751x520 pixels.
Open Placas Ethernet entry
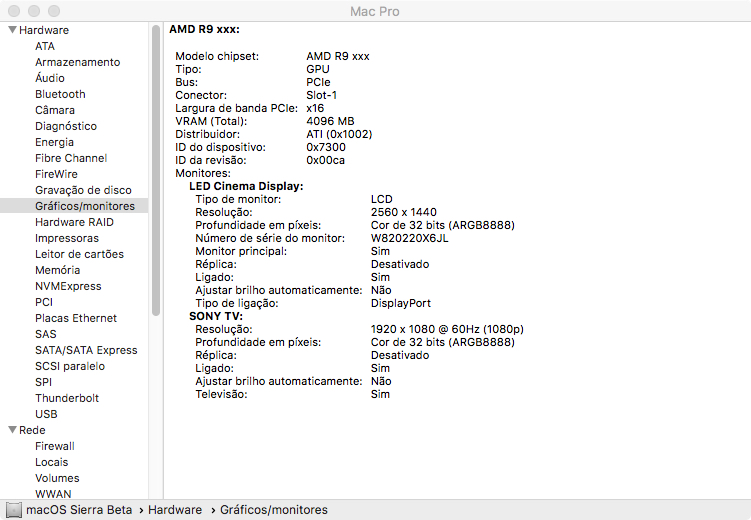(x=76, y=318)
